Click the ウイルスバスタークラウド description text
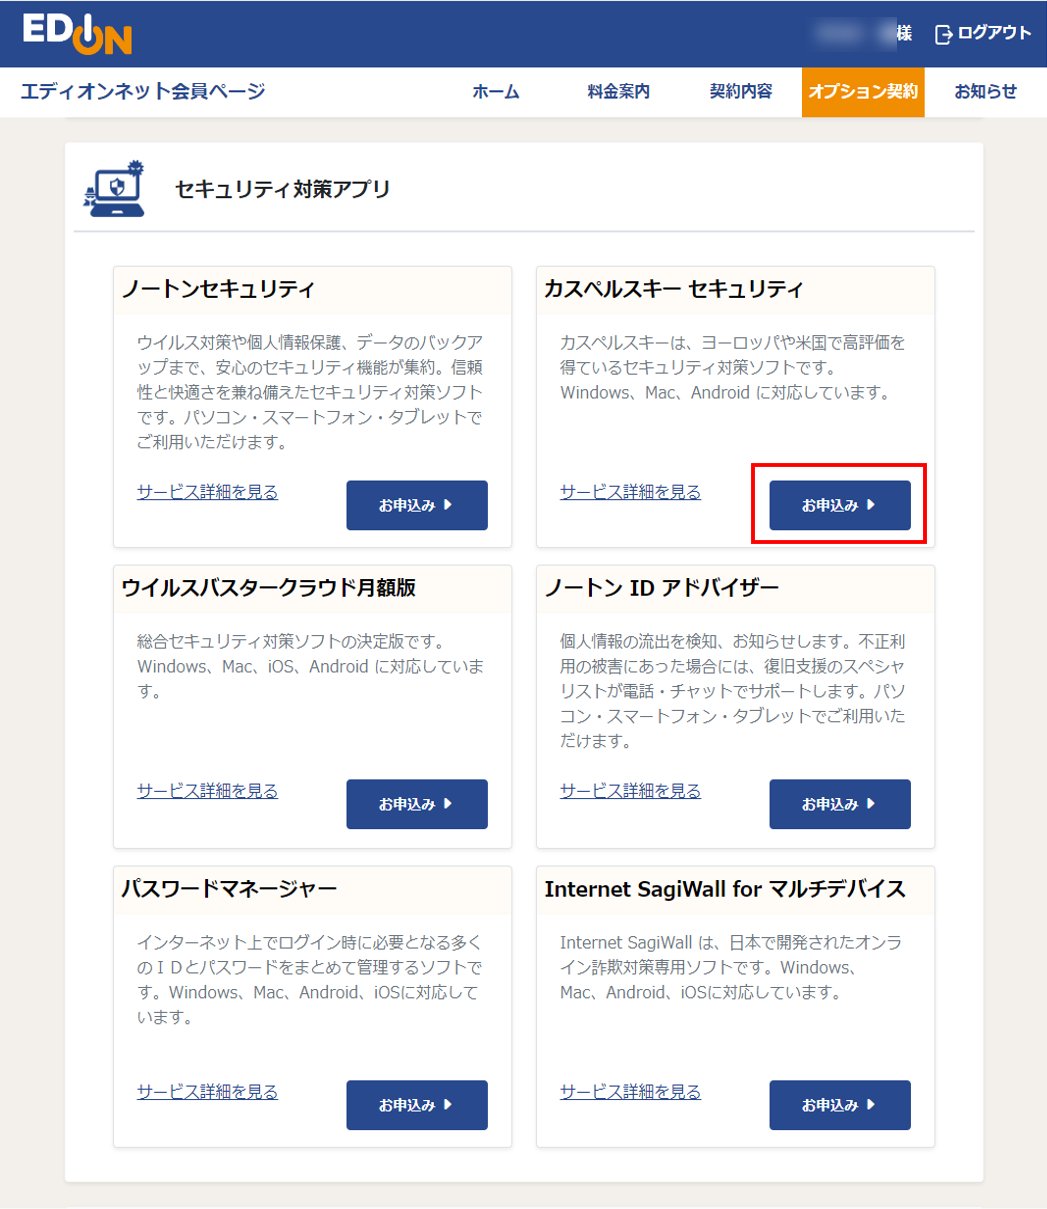Screen dimensions: 1047x1209 (x=311, y=666)
